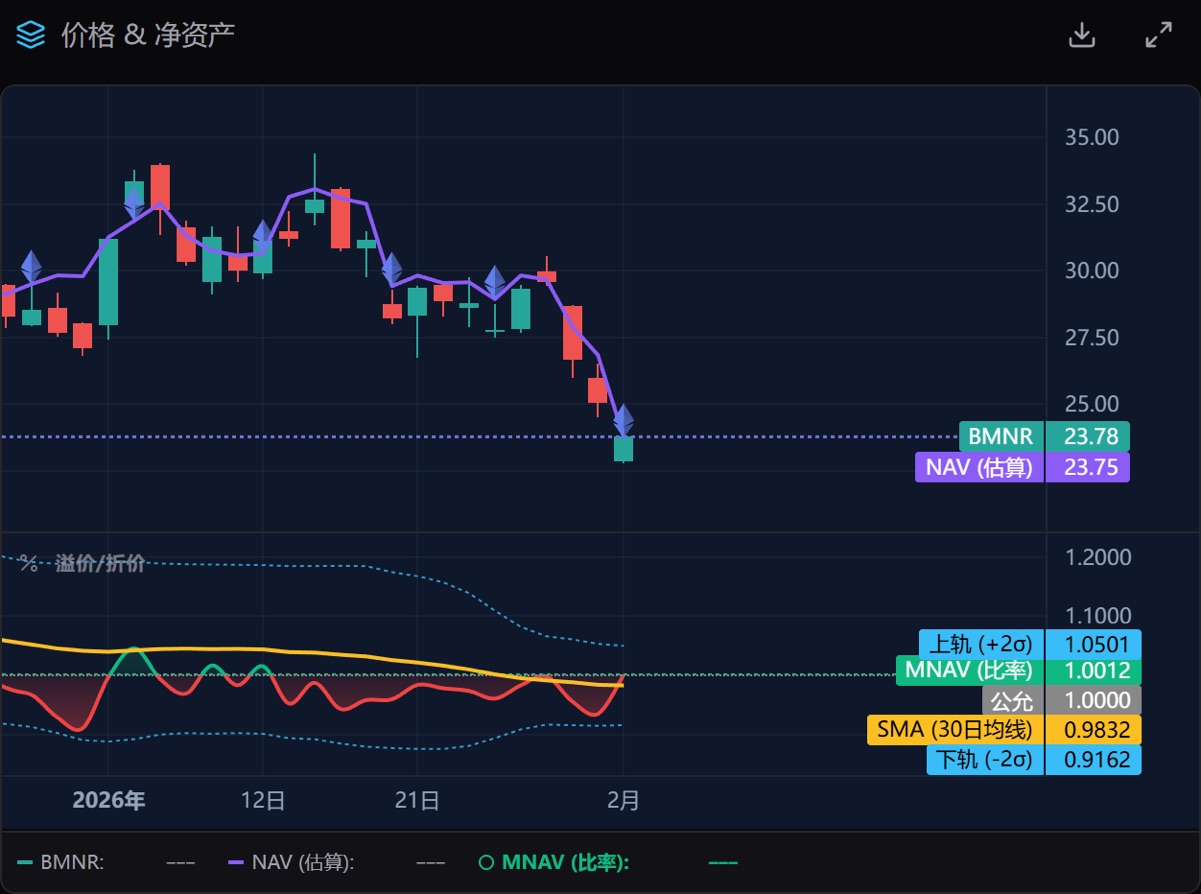Click the Ethereum marker near 21日
Image resolution: width=1201 pixels, height=894 pixels.
(x=391, y=268)
